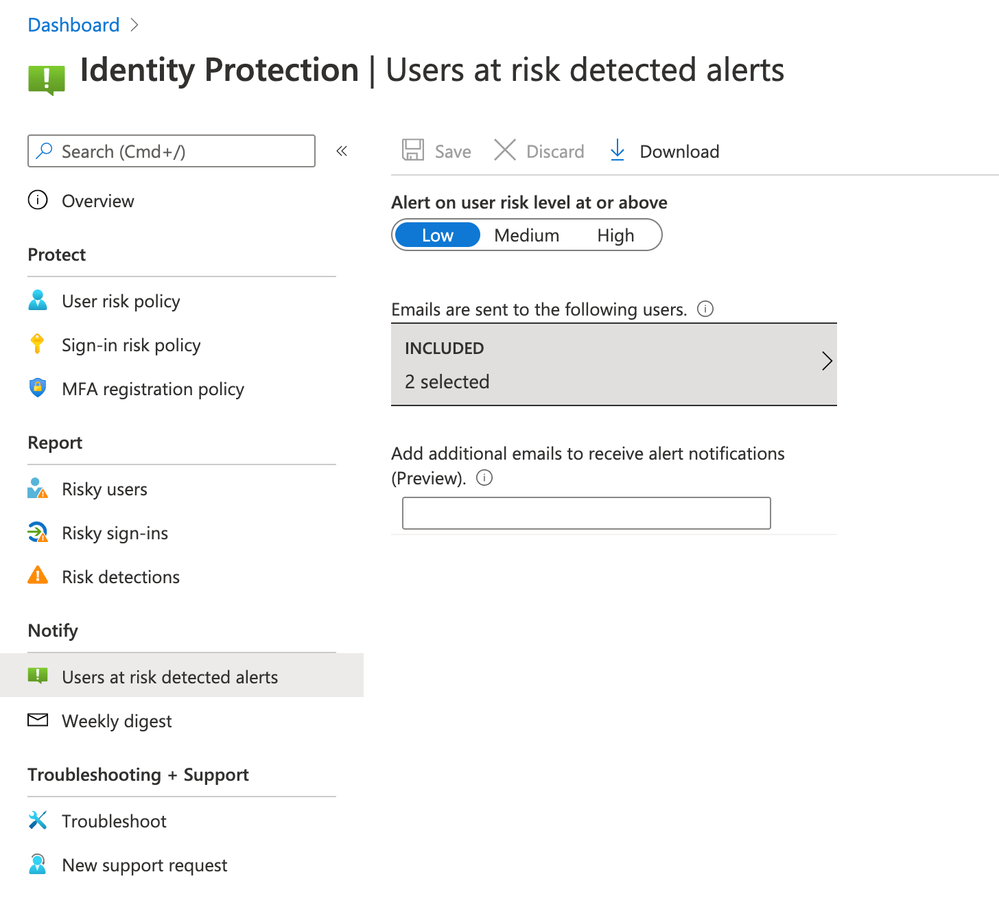Screen dimensions: 999x907
Task: Click the Troubleshoot tools icon
Action: [x=38, y=821]
